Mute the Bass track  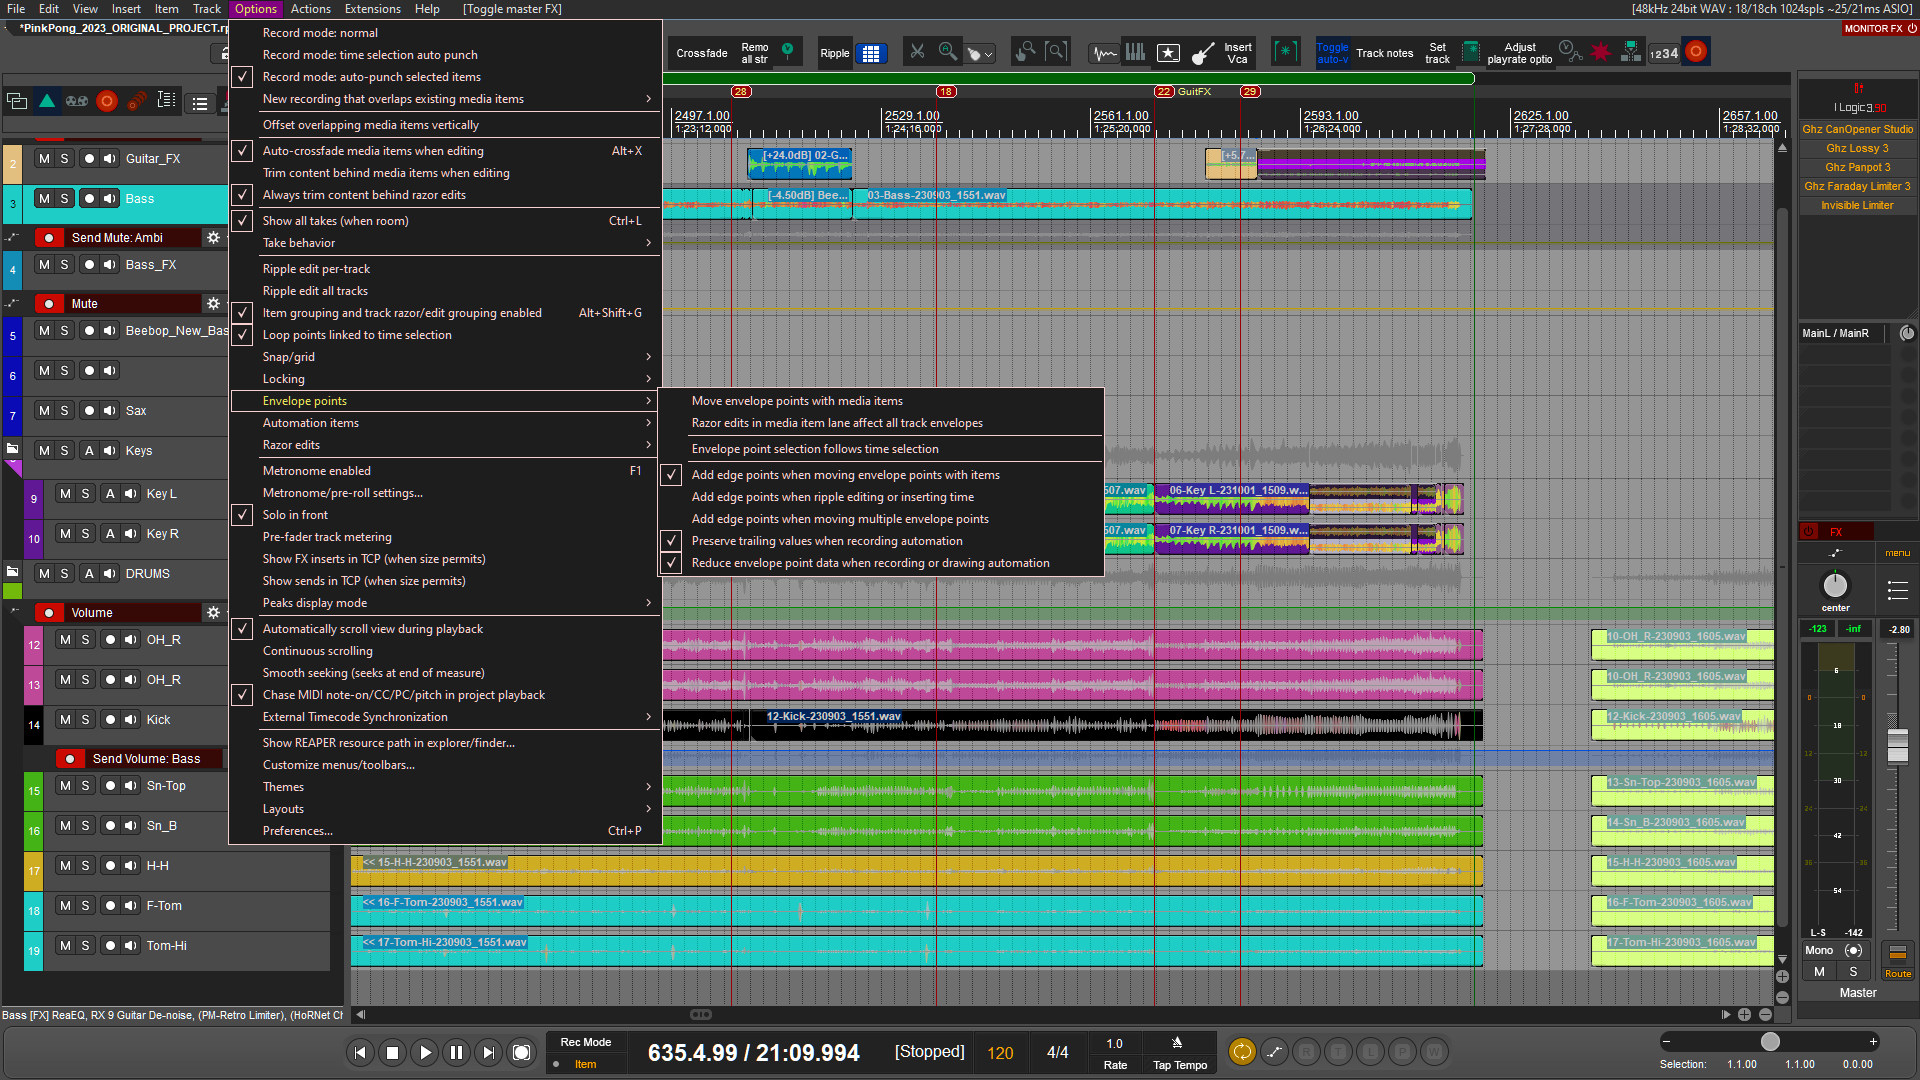click(x=44, y=199)
